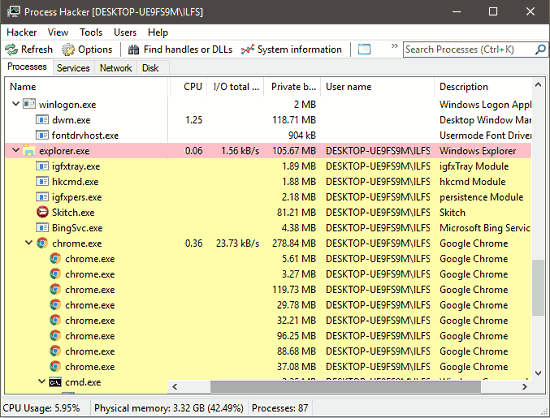Click the Skitch.exe red icon
The width and height of the screenshot is (550, 418).
coord(42,212)
